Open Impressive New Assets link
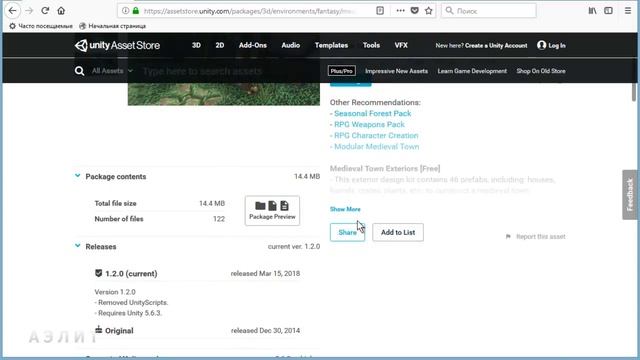Screen dimensions: 640x360 (x=396, y=71)
